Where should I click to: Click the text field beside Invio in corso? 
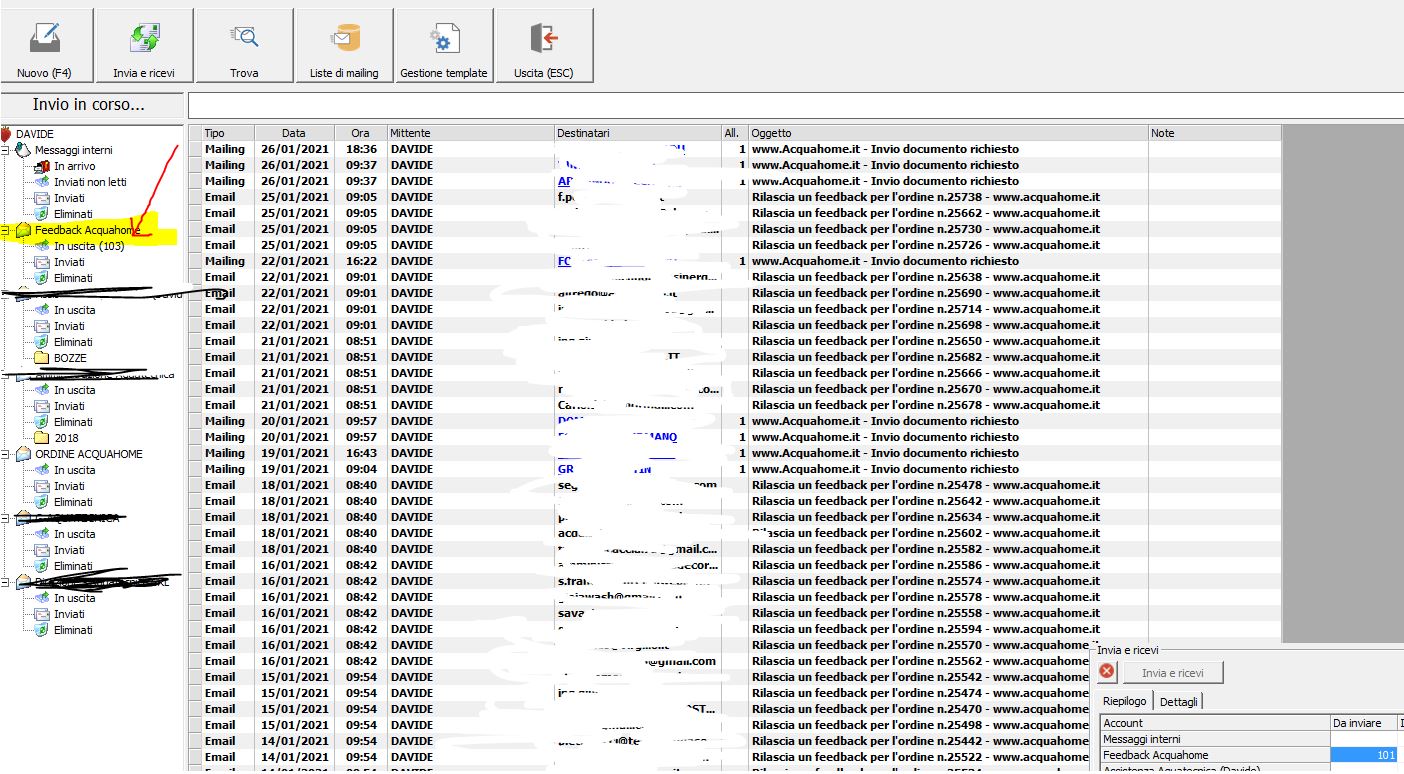pyautogui.click(x=795, y=105)
